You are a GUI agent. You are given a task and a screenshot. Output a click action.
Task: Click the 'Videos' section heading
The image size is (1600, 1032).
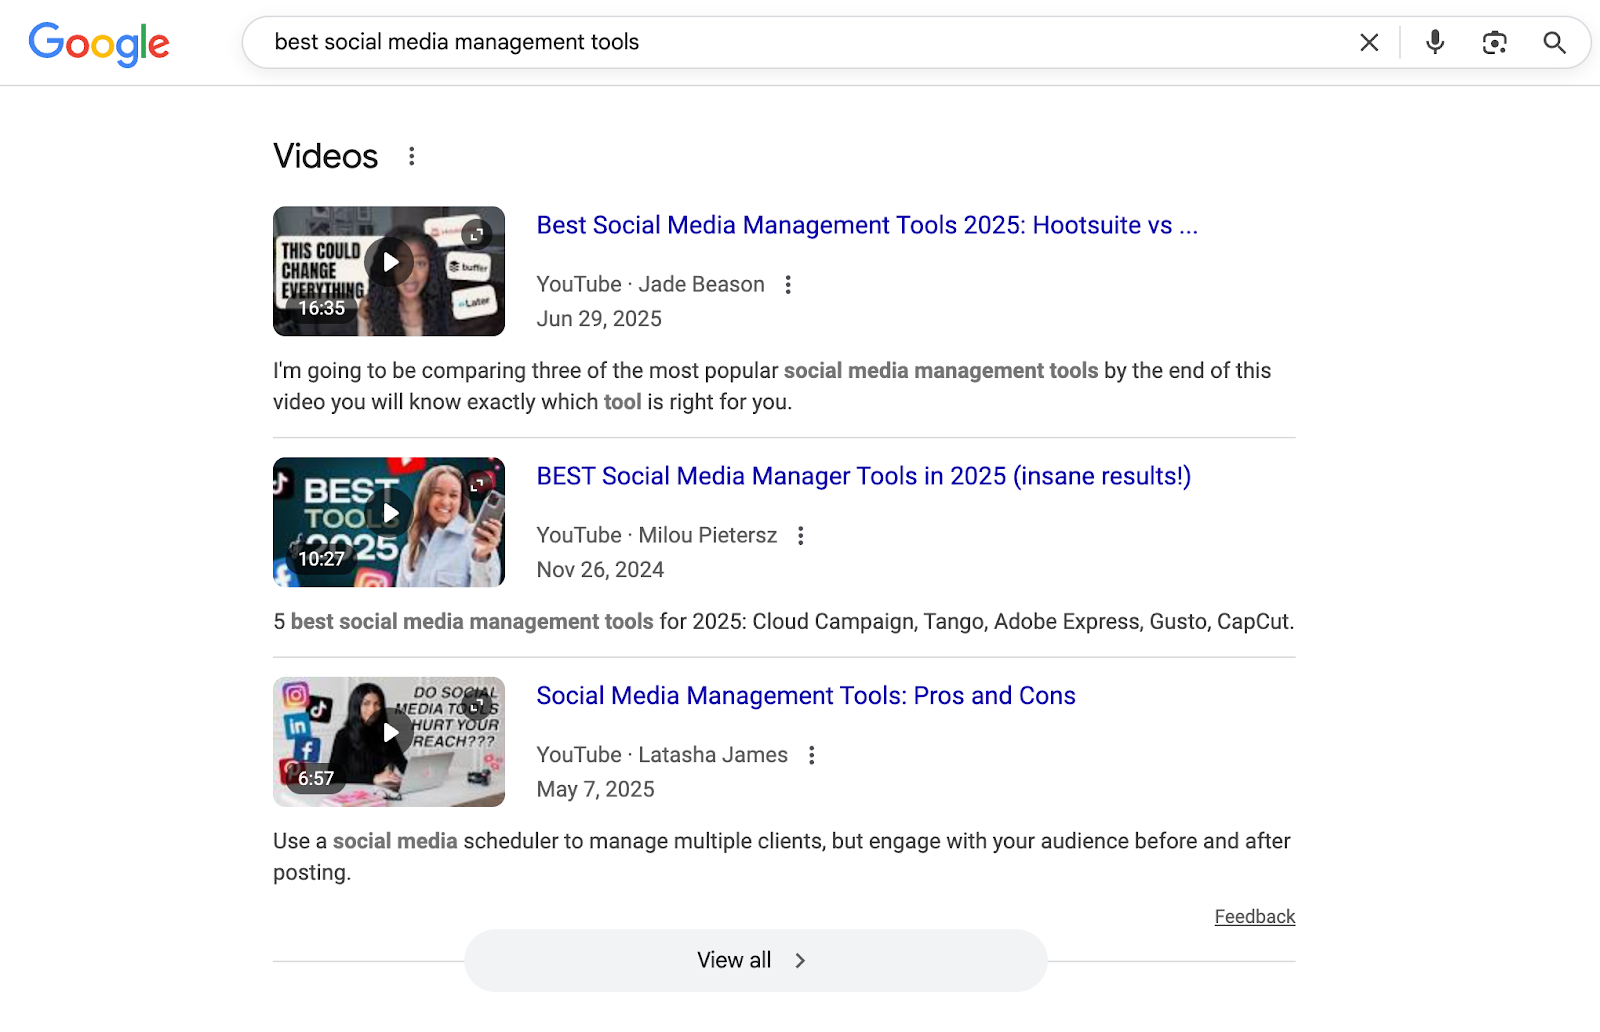[x=325, y=156]
